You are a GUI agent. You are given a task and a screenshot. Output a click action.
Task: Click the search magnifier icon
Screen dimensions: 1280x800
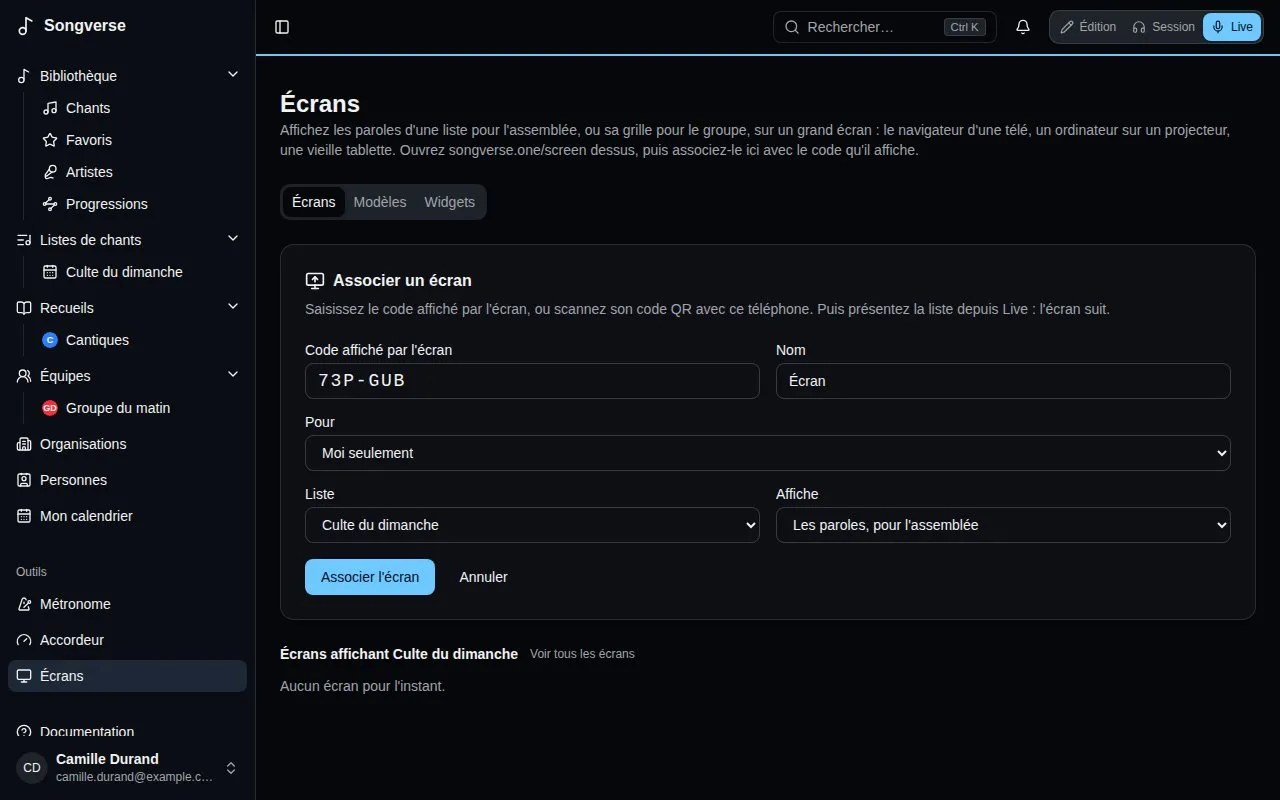pyautogui.click(x=792, y=27)
